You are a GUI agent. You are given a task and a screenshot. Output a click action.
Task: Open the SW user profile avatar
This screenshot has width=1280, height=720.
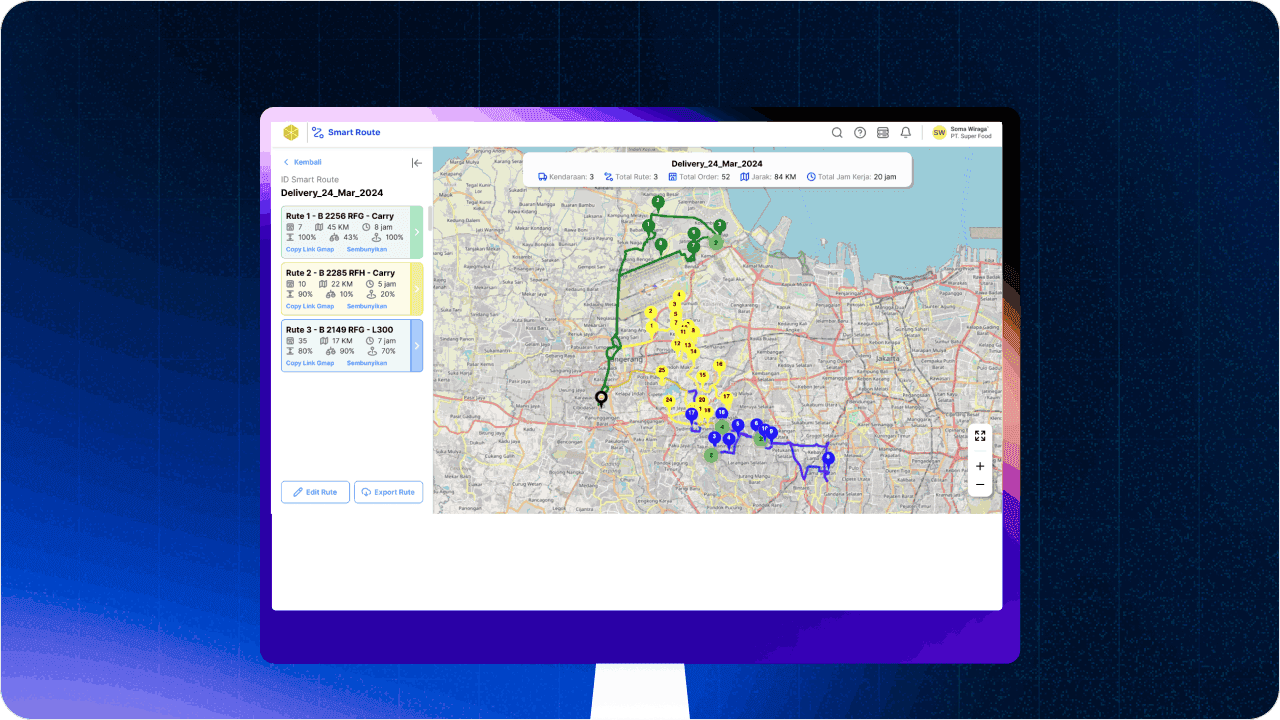(939, 132)
